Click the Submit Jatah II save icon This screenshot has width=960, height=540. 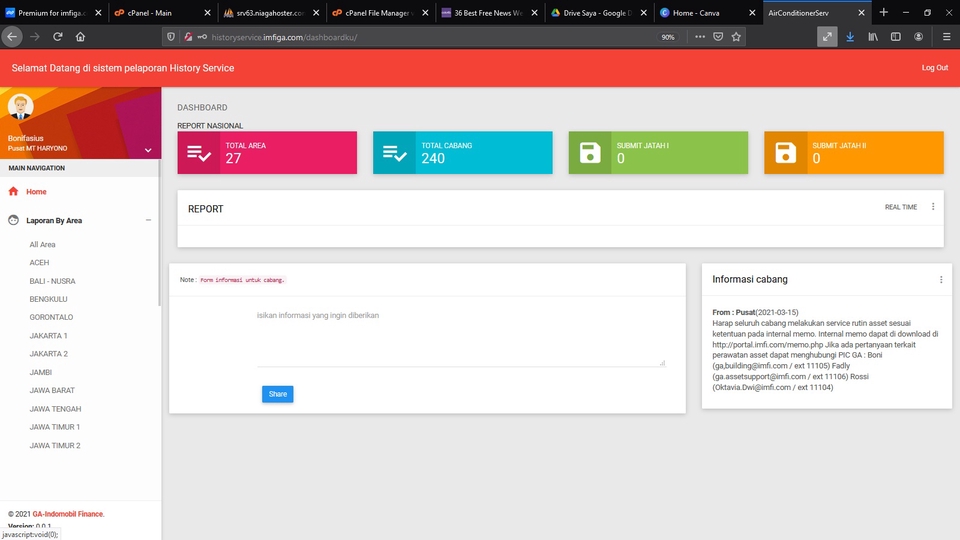click(786, 153)
